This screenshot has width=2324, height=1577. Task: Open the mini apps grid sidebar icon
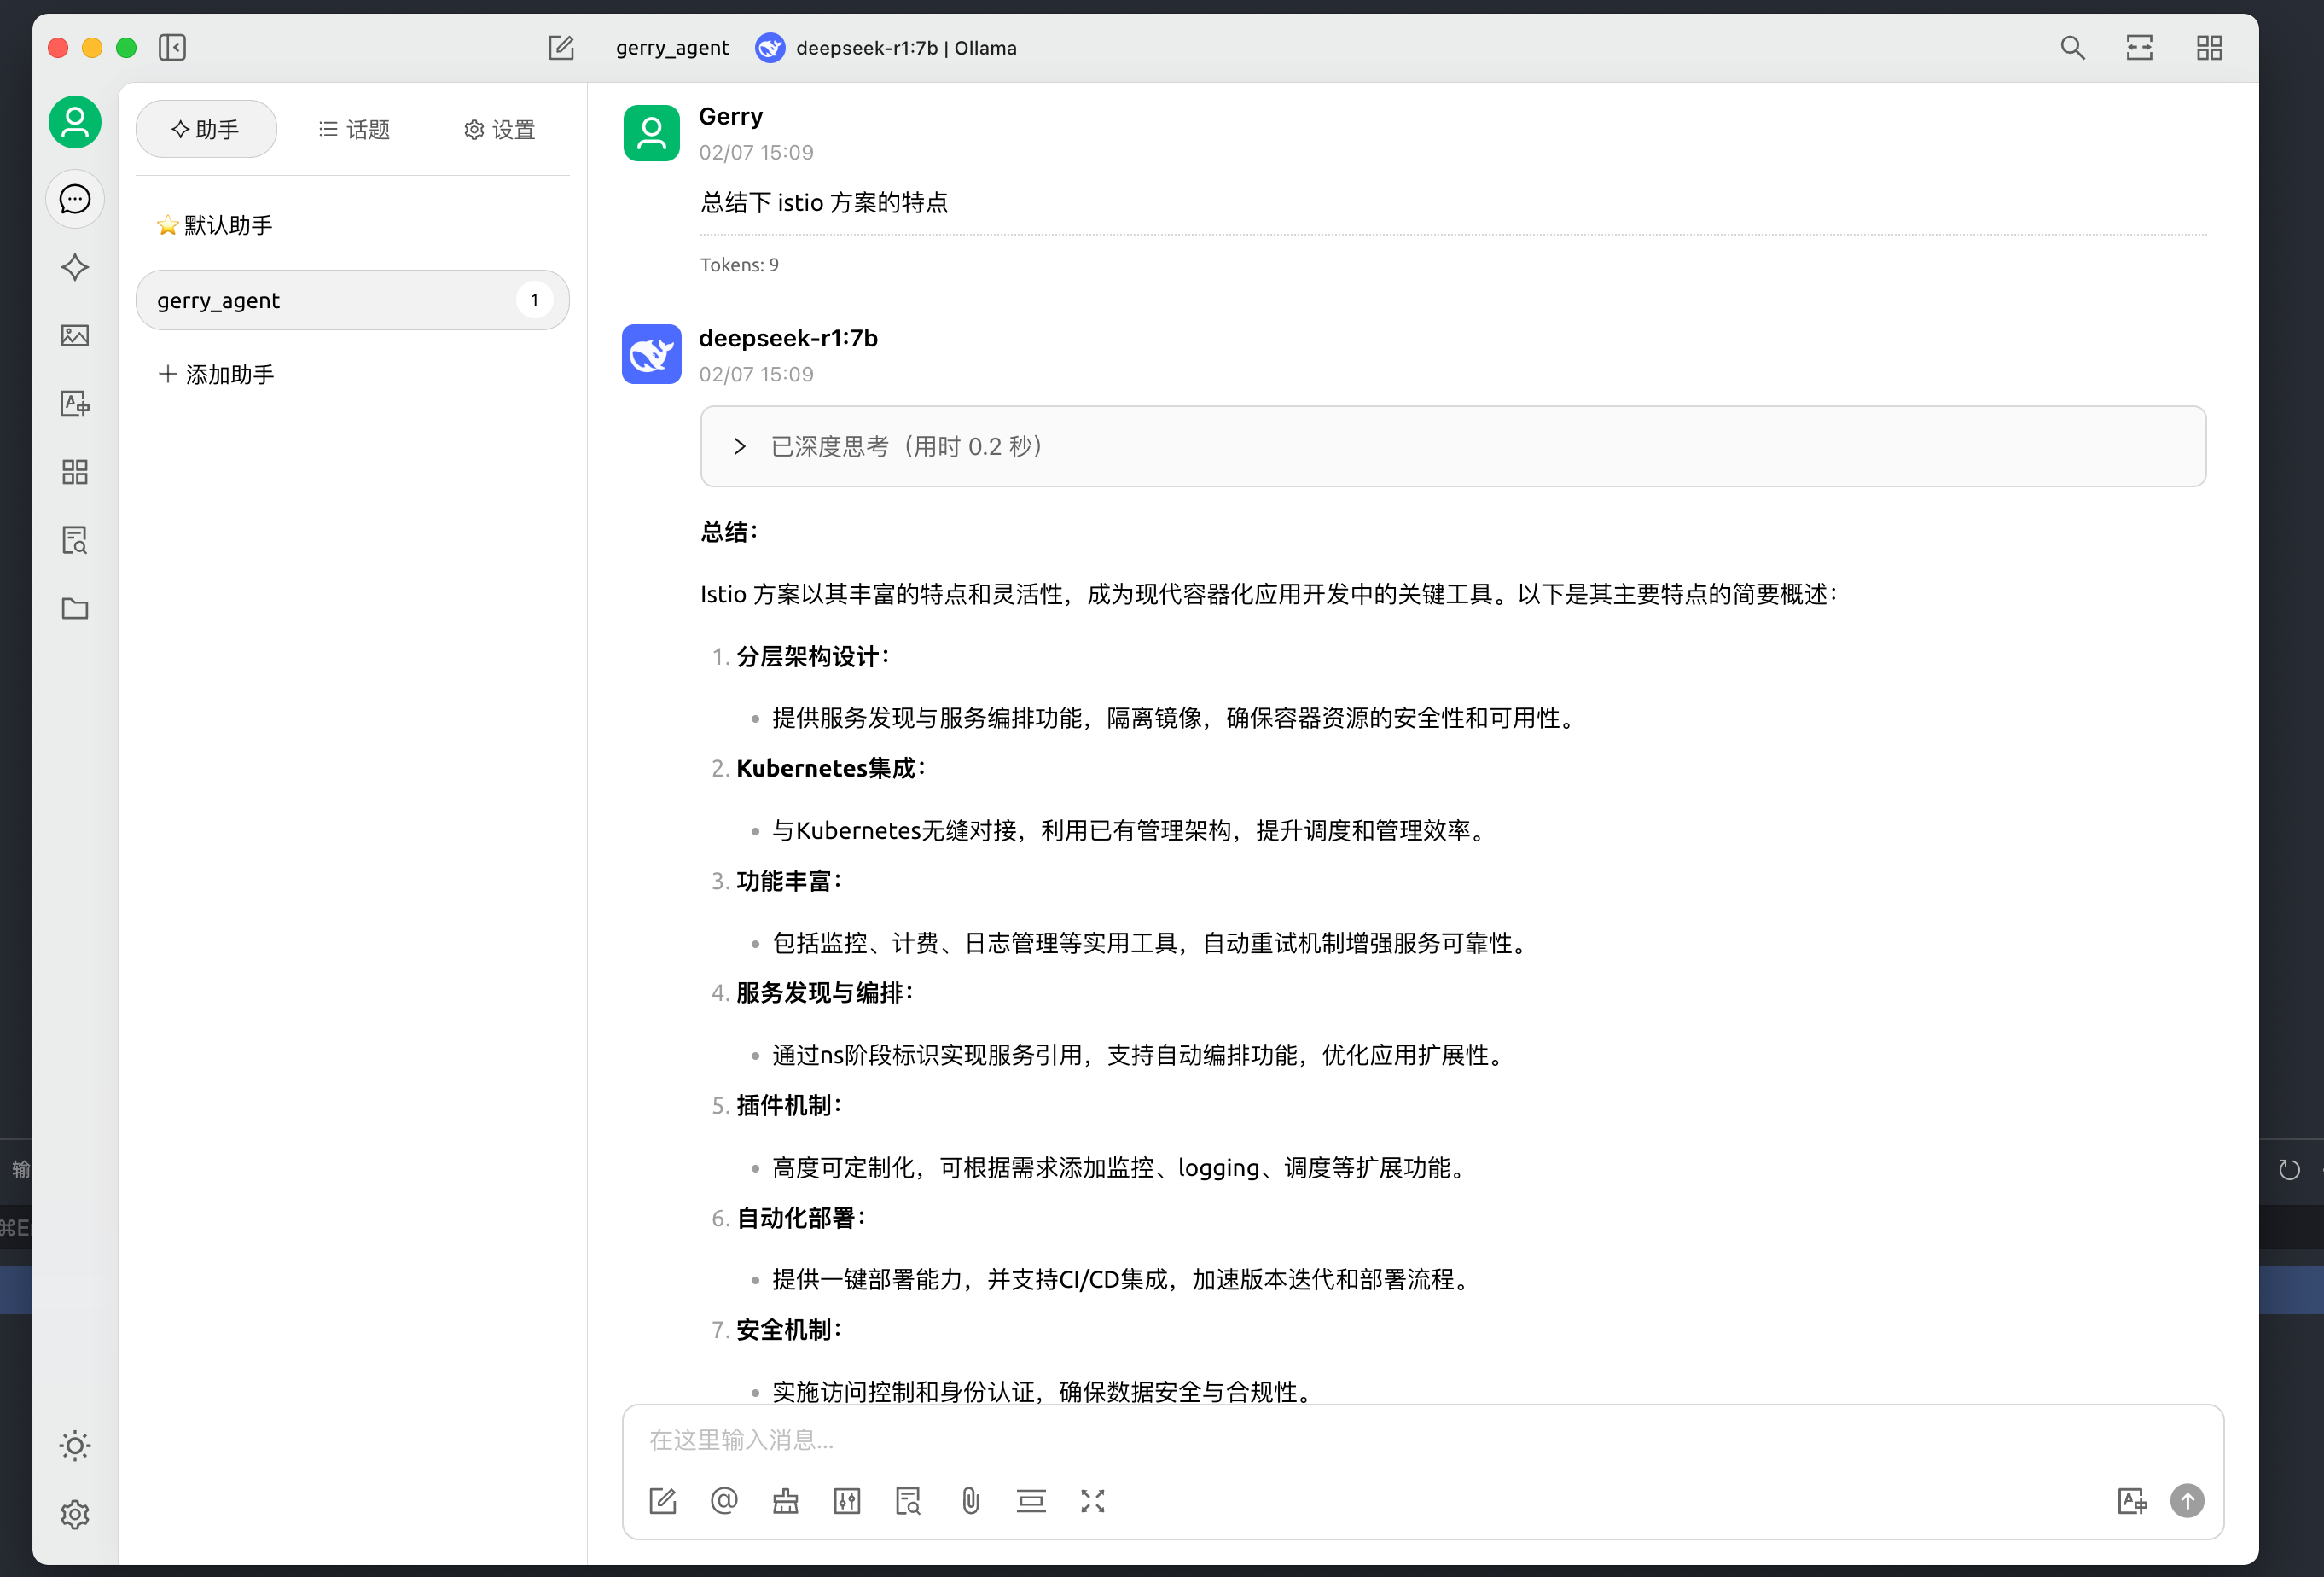75,472
